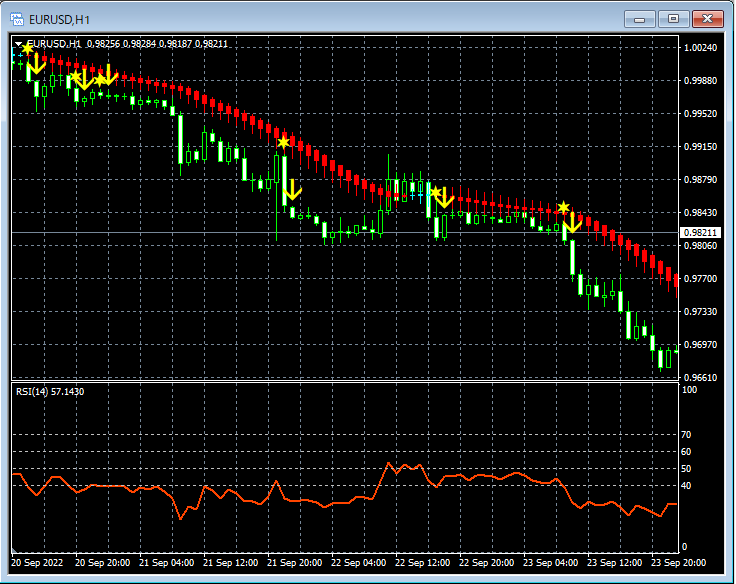
Task: Click the first yellow star signal marker
Action: click(28, 48)
